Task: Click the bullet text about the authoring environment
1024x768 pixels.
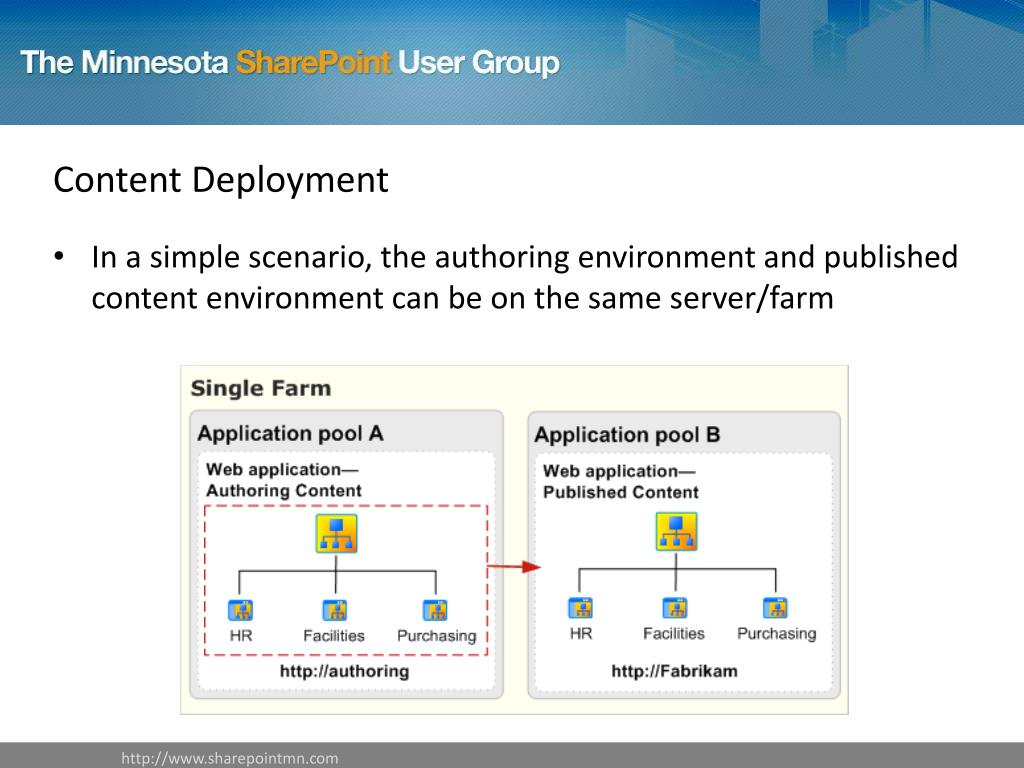Action: (524, 278)
